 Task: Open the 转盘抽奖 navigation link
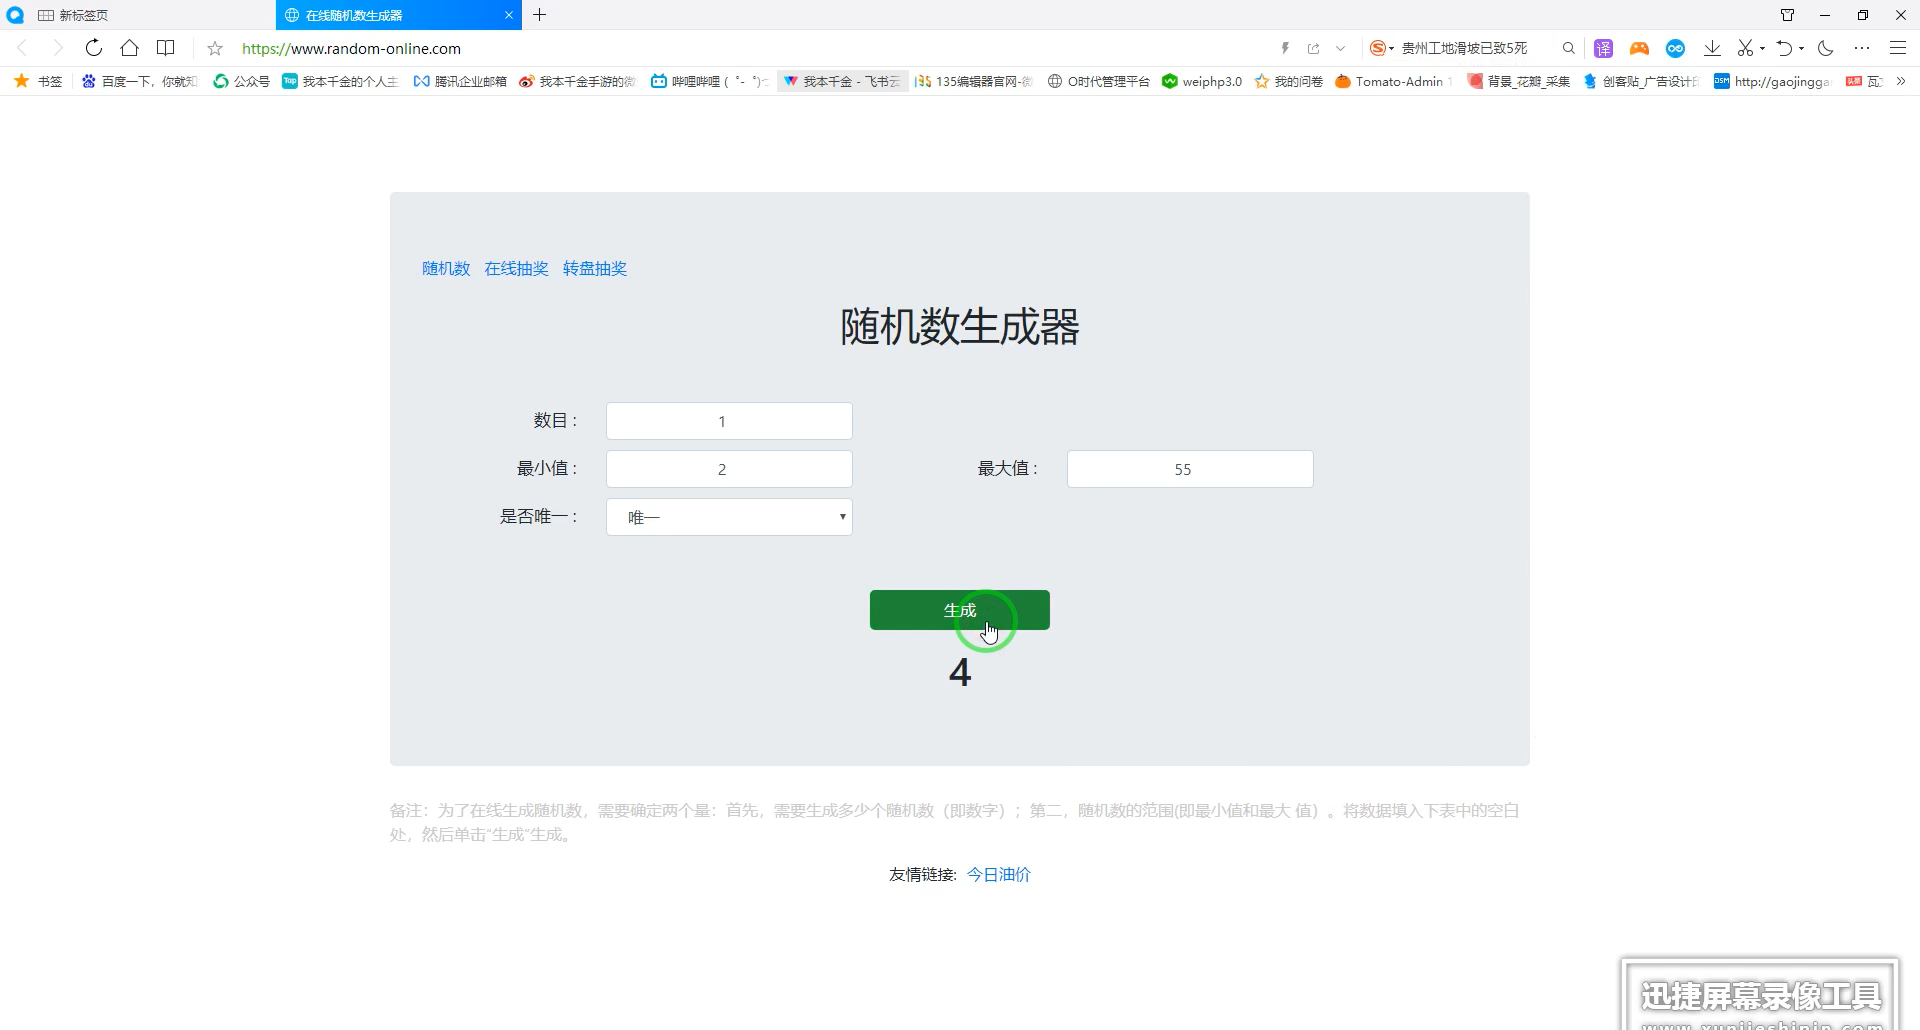click(595, 268)
